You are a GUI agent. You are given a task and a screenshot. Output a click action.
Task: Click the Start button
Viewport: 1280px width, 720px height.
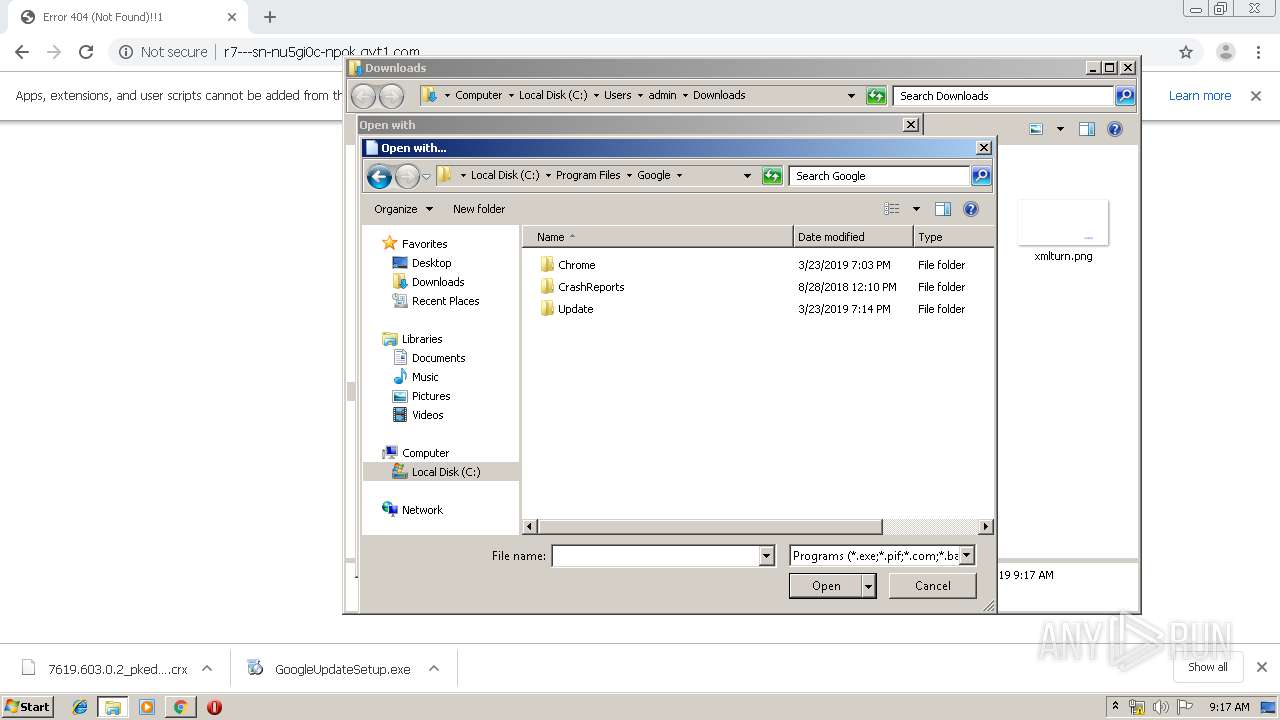tap(27, 707)
